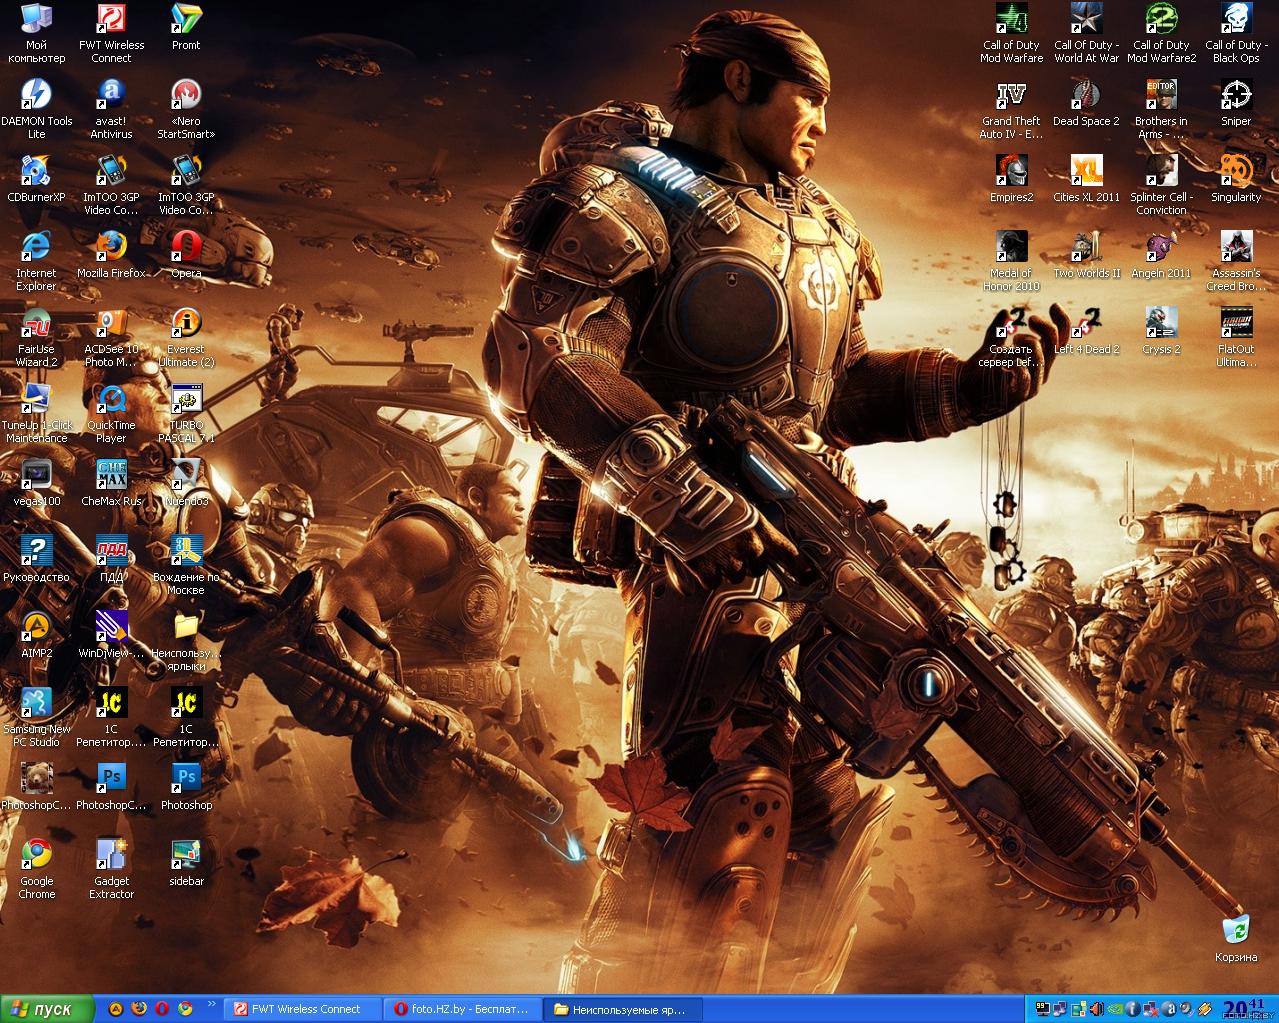
Task: Select the Dead Space 2 desktop icon
Action: 1086,102
